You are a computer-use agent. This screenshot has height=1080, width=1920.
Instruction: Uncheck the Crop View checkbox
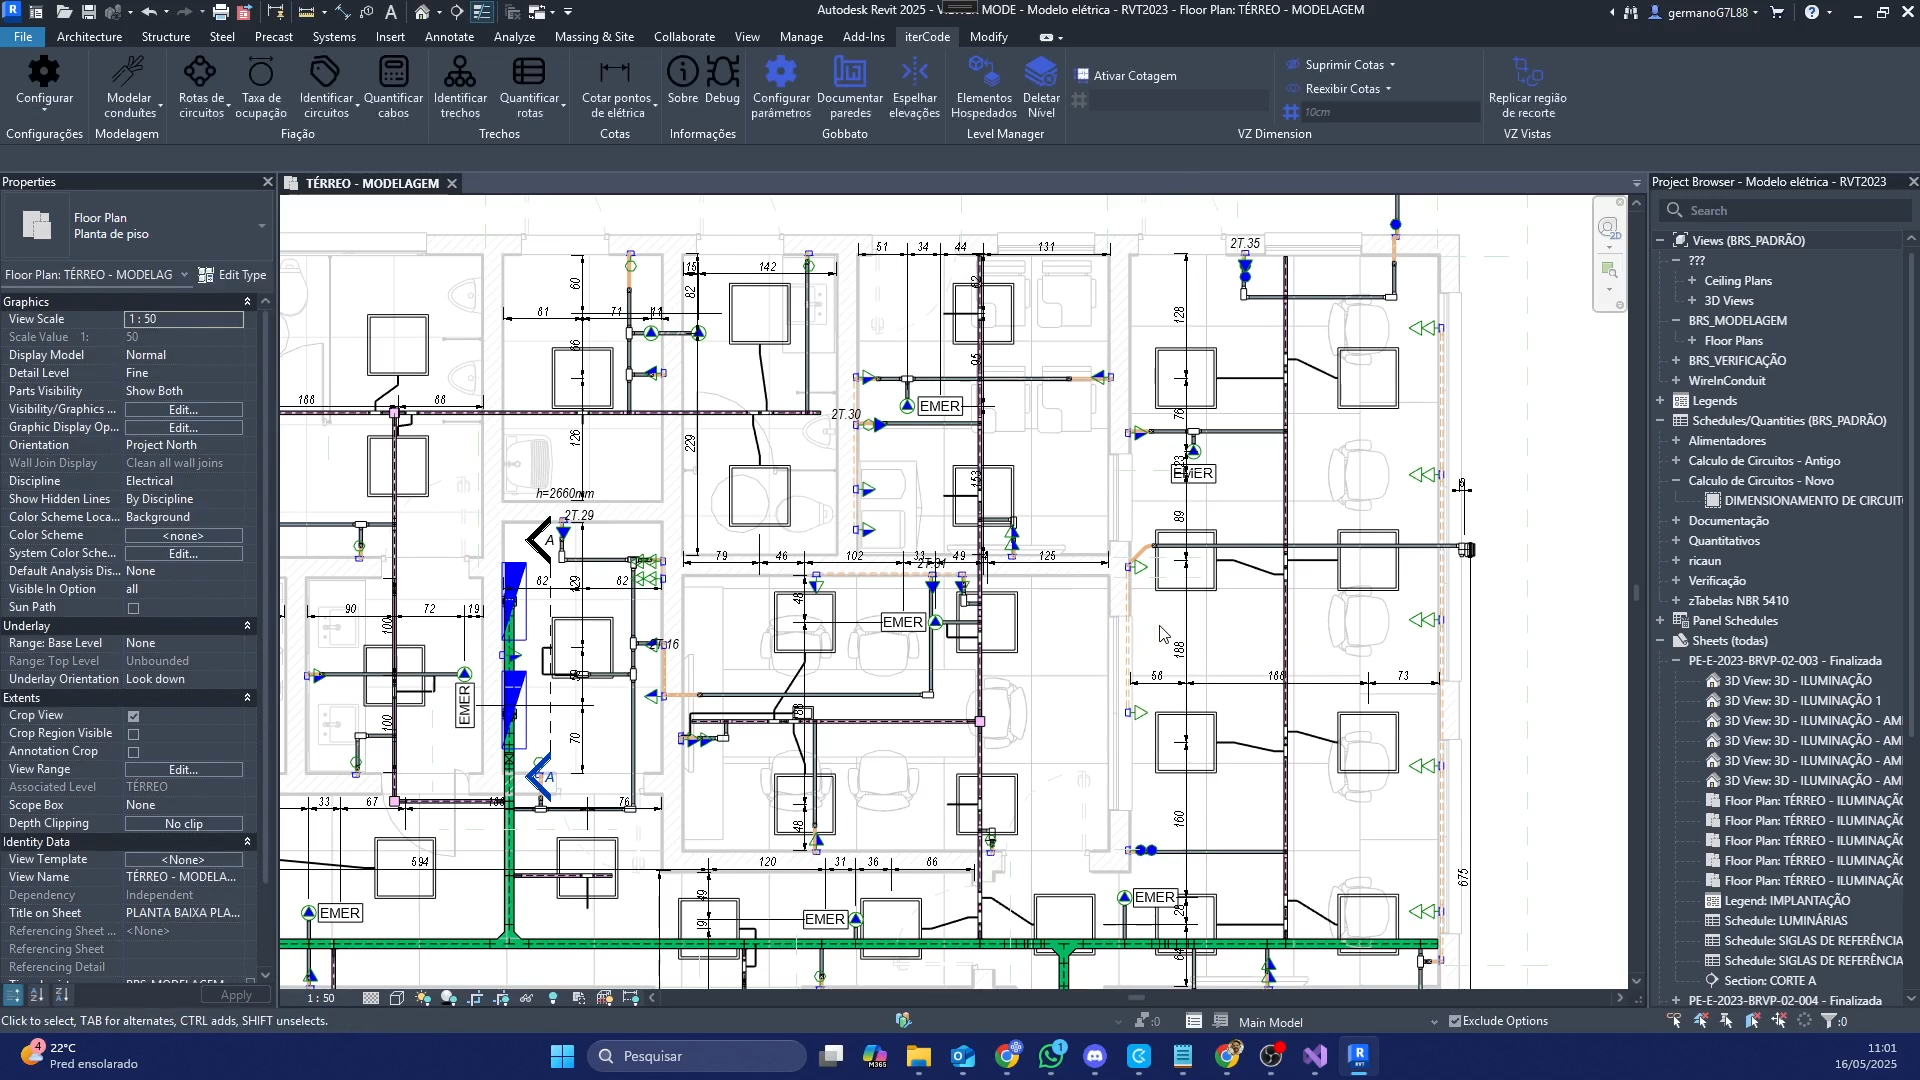coord(133,716)
